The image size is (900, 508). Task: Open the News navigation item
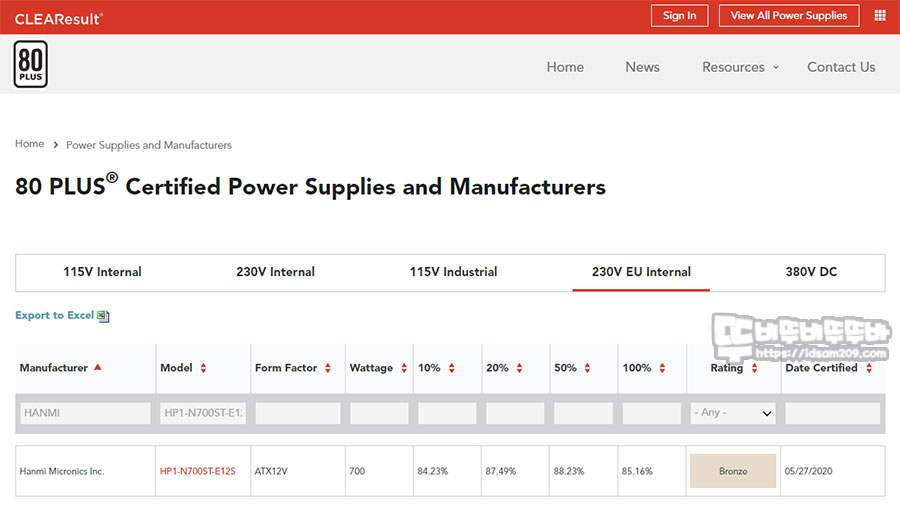(x=642, y=67)
